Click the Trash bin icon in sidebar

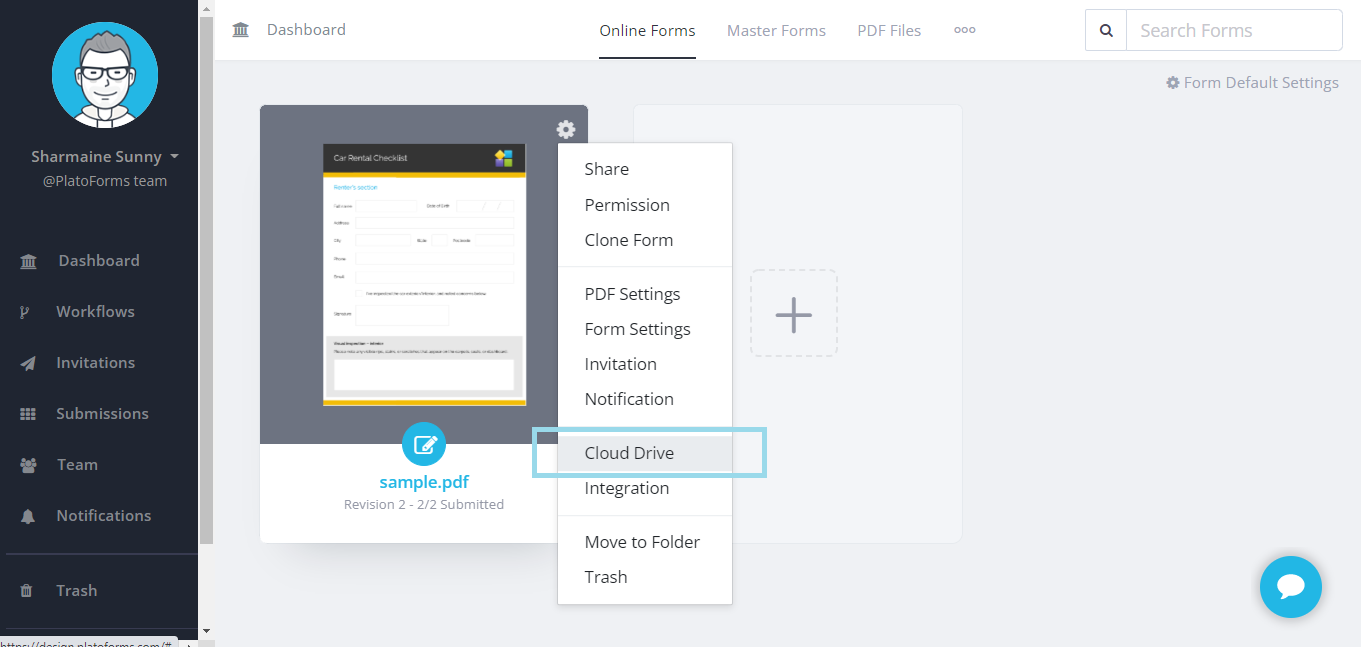pos(27,591)
